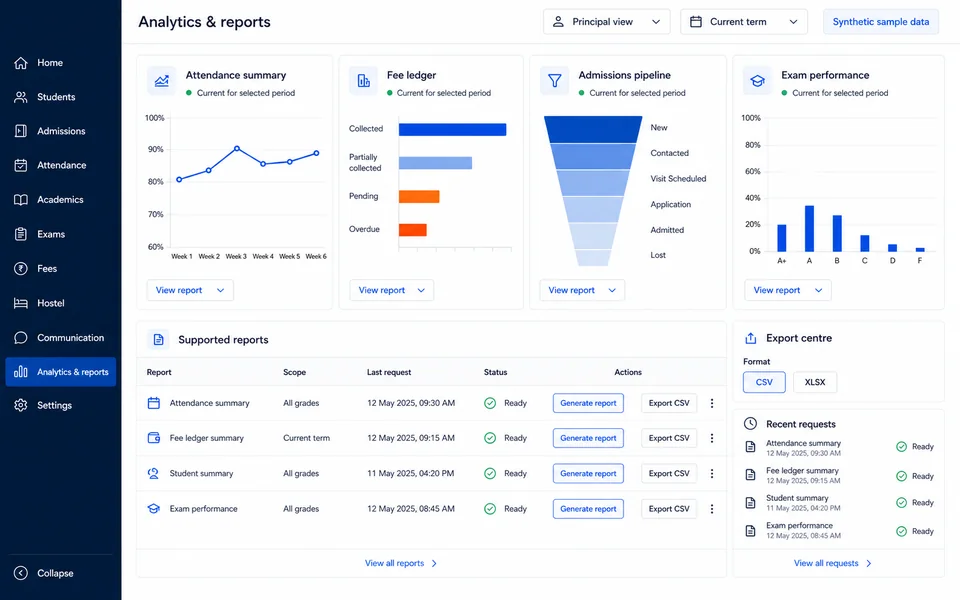Generate report for Fee ledger summary
This screenshot has height=600, width=960.
588,438
